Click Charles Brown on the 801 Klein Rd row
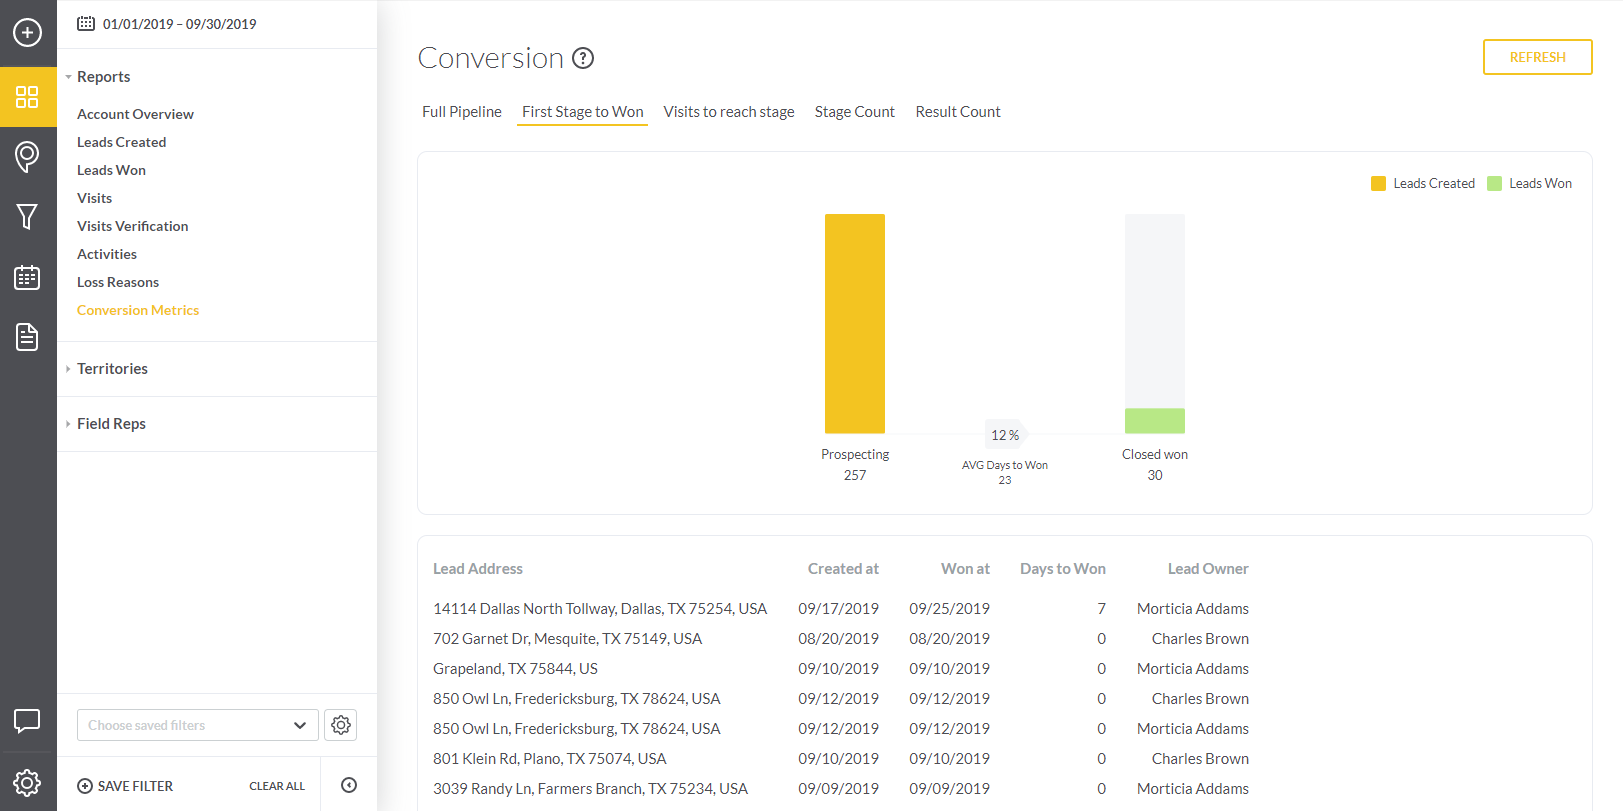This screenshot has width=1623, height=811. click(1200, 759)
